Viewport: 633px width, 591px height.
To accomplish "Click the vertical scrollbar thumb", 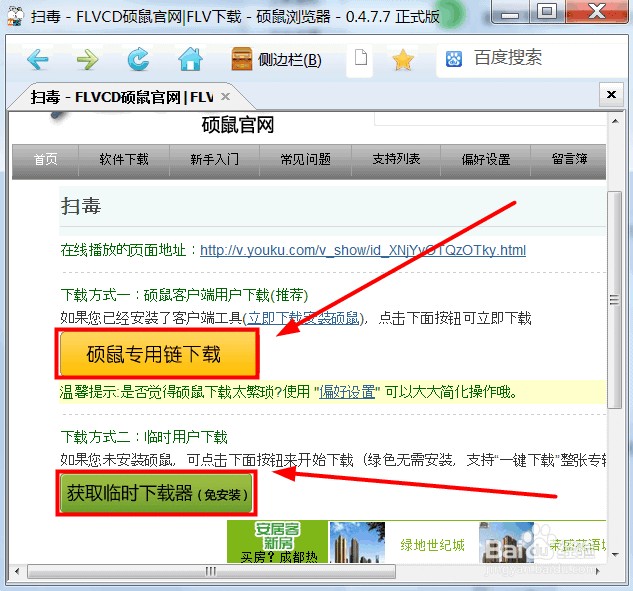I will [x=615, y=300].
